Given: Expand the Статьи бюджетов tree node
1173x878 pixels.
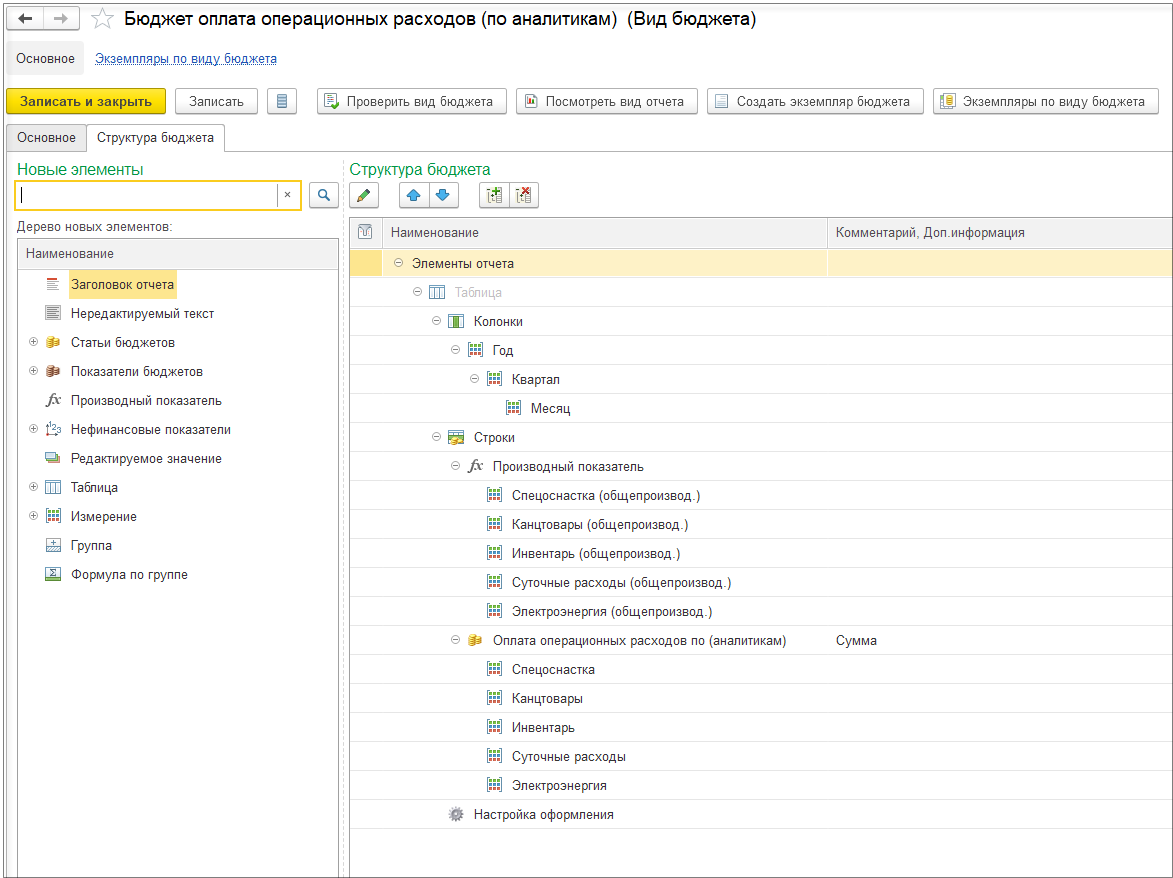Looking at the screenshot, I should coord(33,342).
